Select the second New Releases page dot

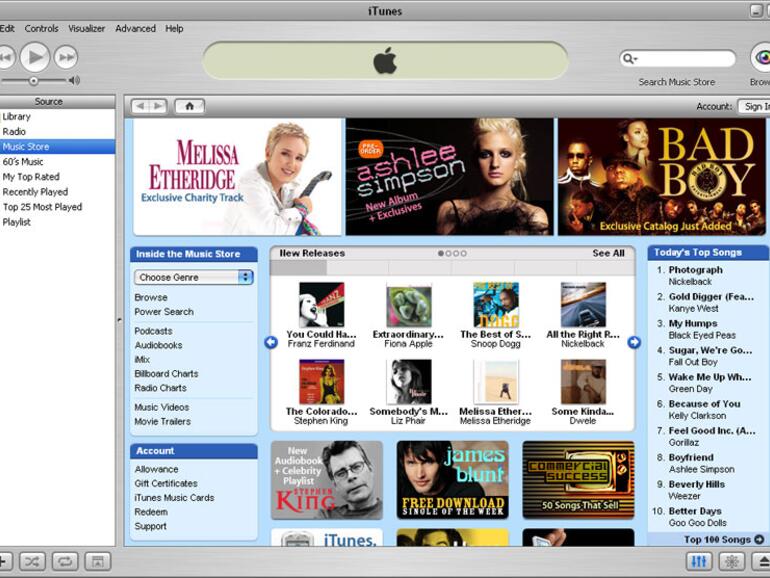pyautogui.click(x=448, y=253)
